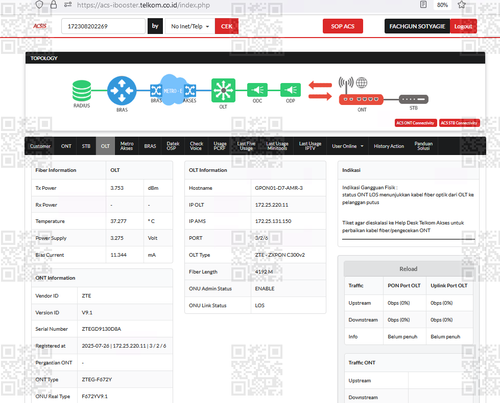Click the browser URL address bar
The width and height of the screenshot is (500, 403).
pyautogui.click(x=143, y=5)
